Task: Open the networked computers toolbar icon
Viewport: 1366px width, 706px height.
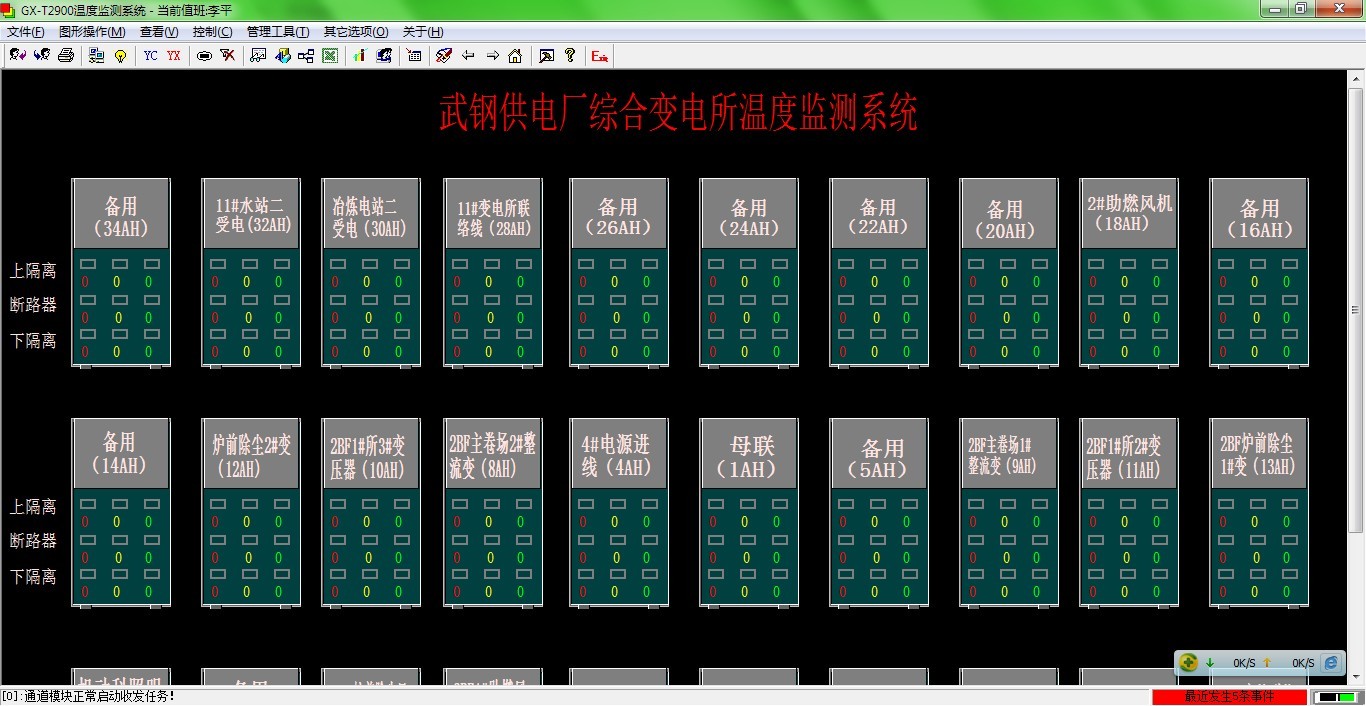Action: [x=96, y=55]
